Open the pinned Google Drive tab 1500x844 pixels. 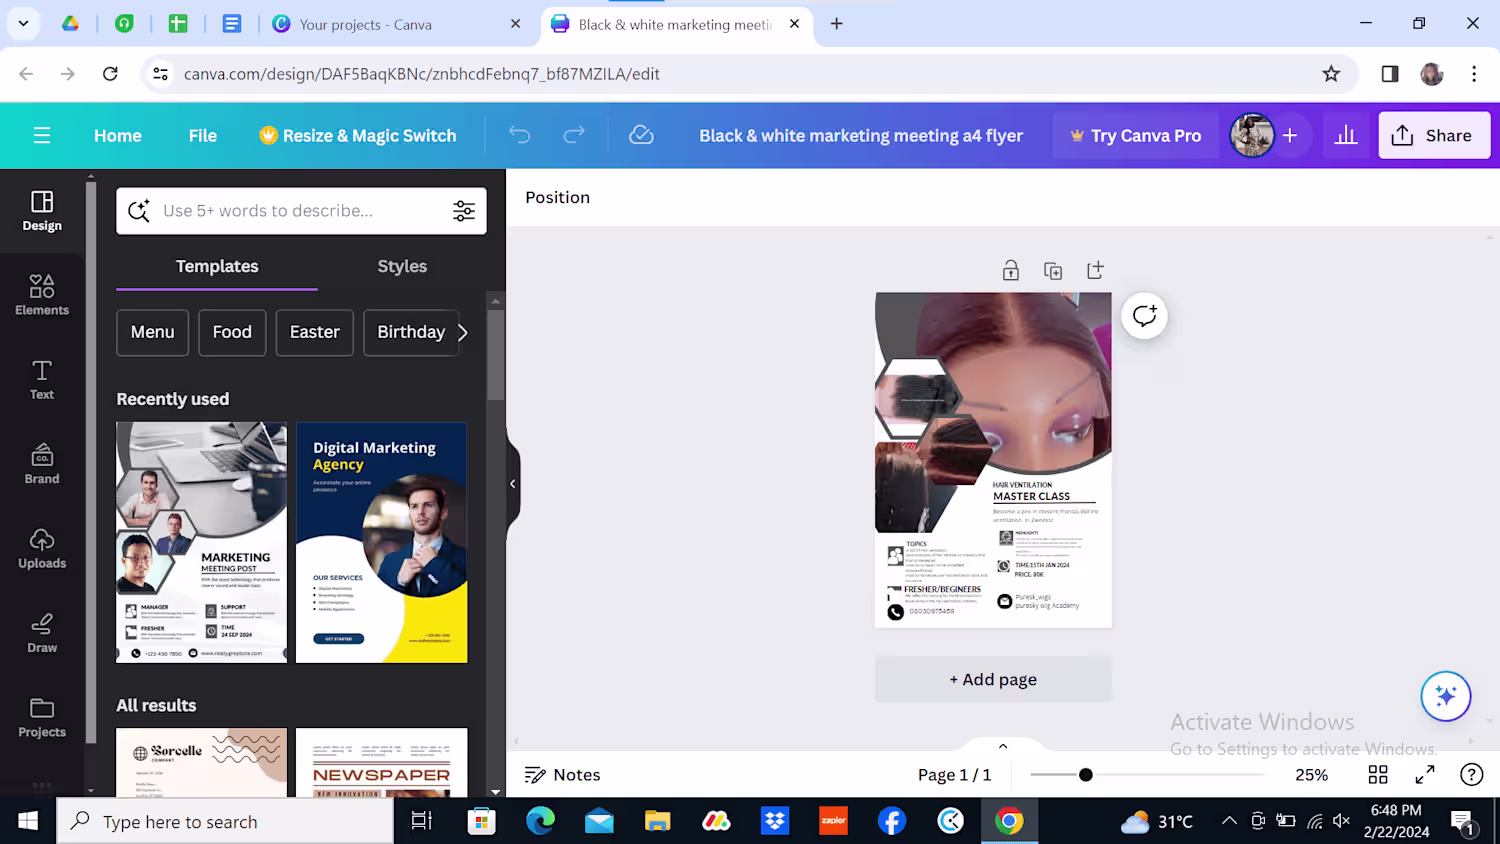click(70, 24)
